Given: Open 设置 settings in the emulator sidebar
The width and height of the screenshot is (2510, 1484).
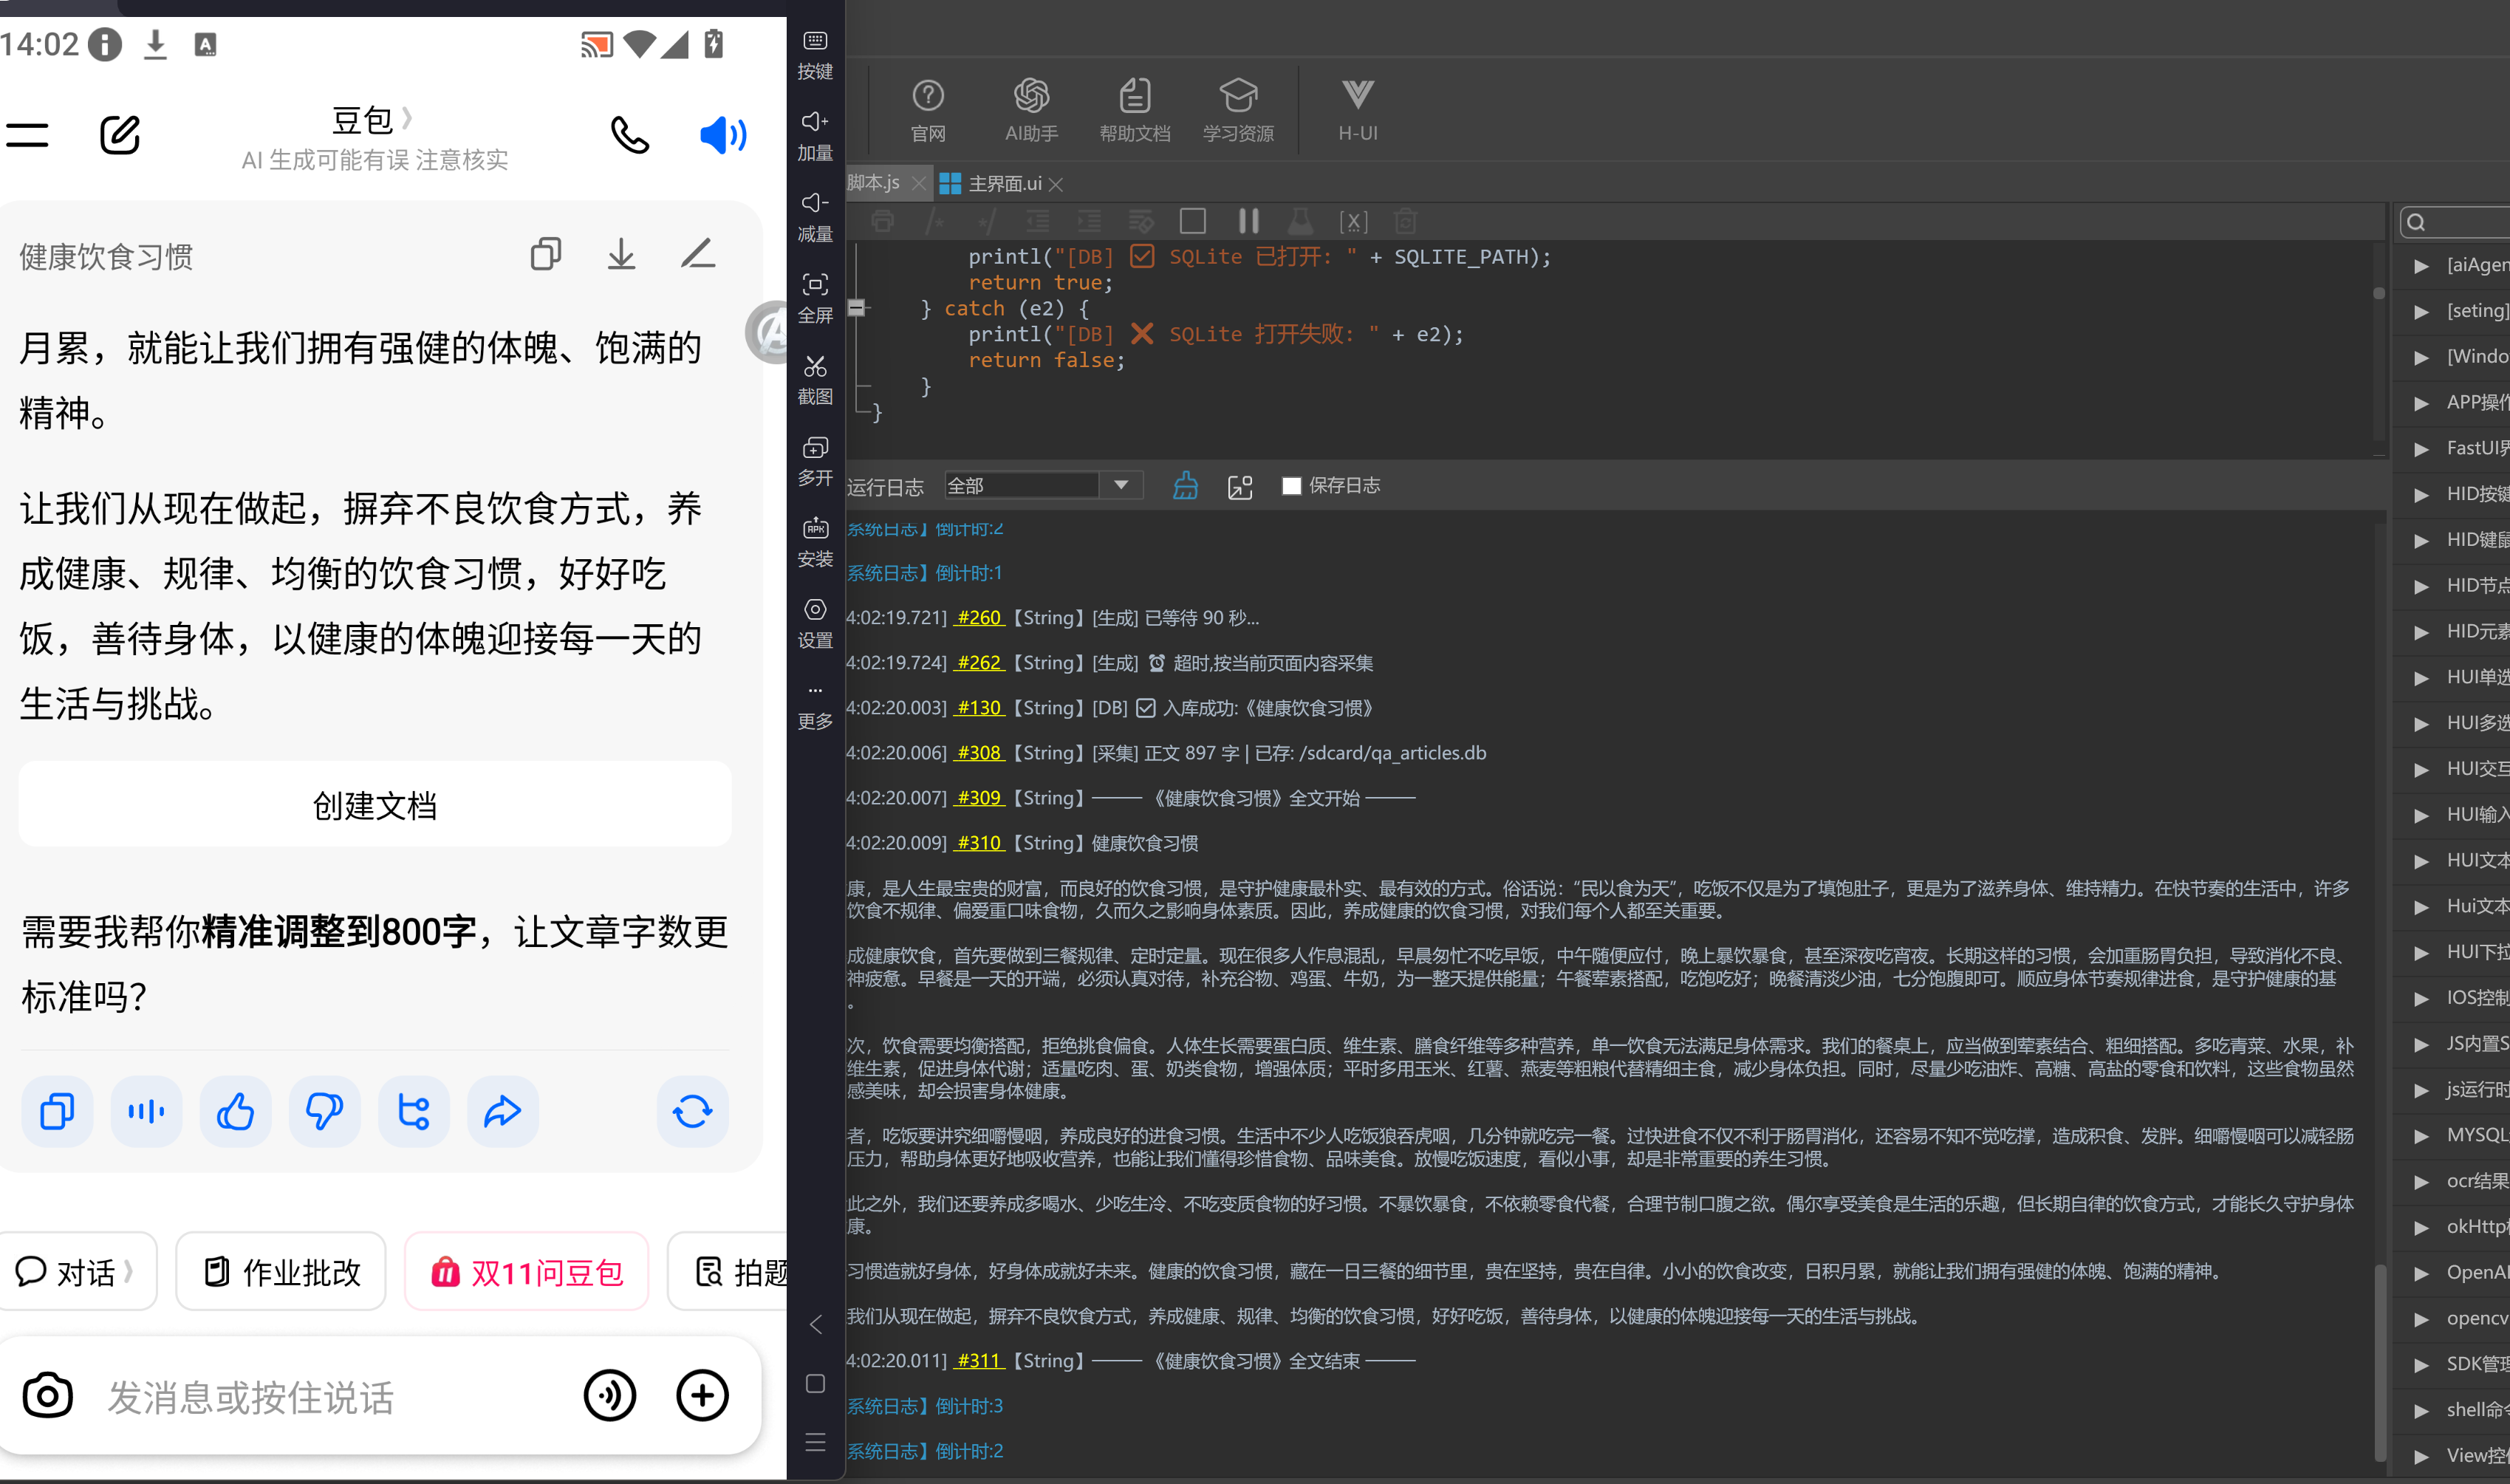Looking at the screenshot, I should click(815, 623).
